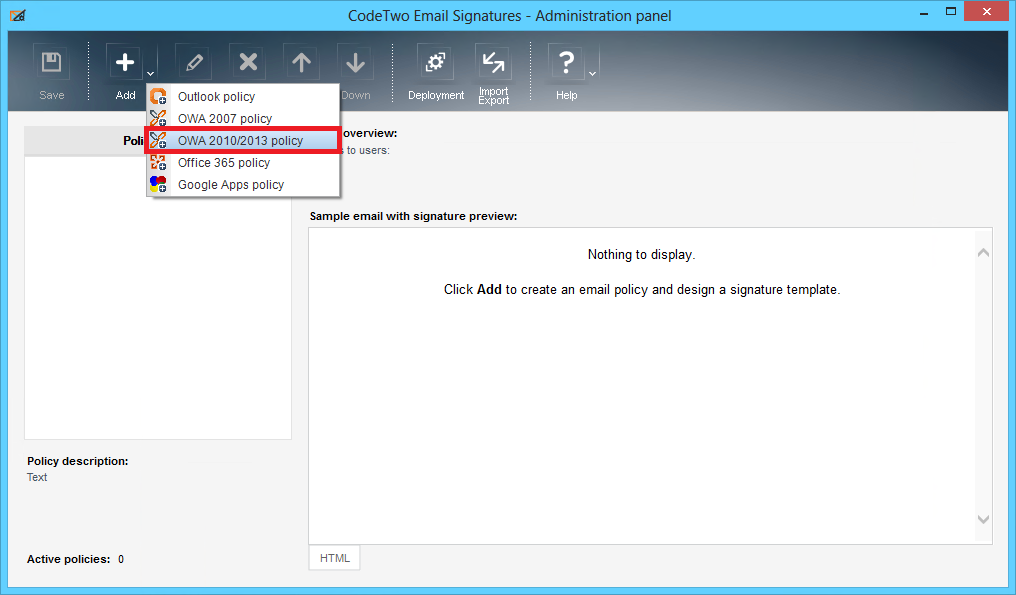Click the Remove X icon

tap(248, 62)
